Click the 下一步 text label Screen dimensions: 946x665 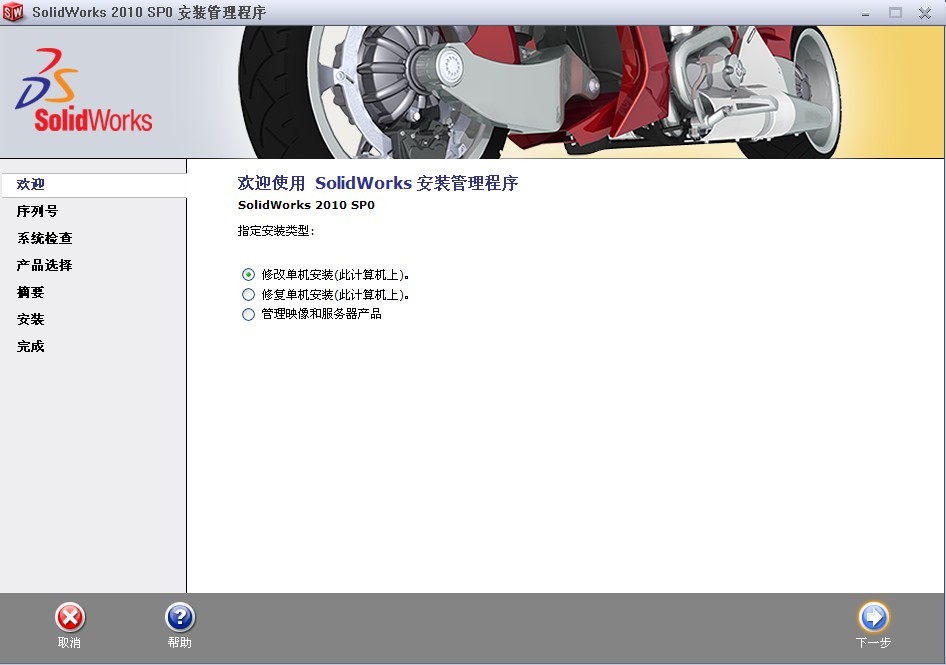[x=873, y=643]
